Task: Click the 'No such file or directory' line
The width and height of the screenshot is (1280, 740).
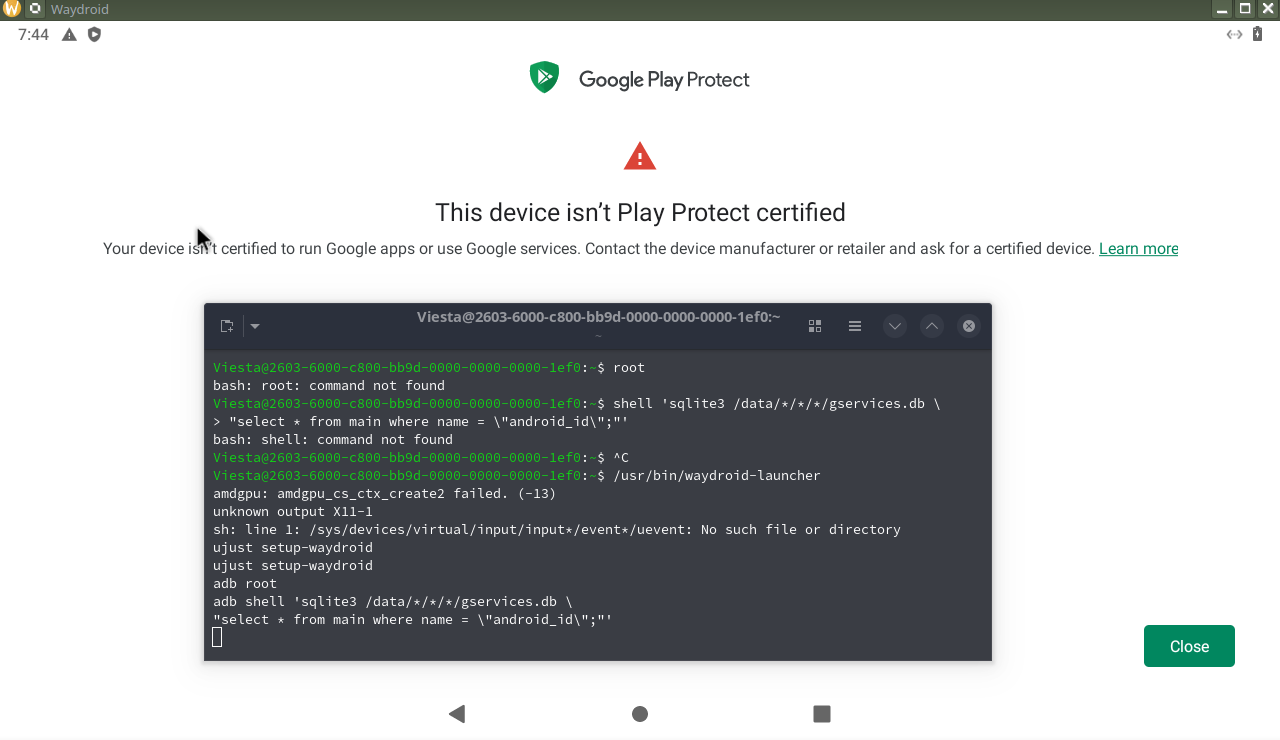Action: coord(557,530)
